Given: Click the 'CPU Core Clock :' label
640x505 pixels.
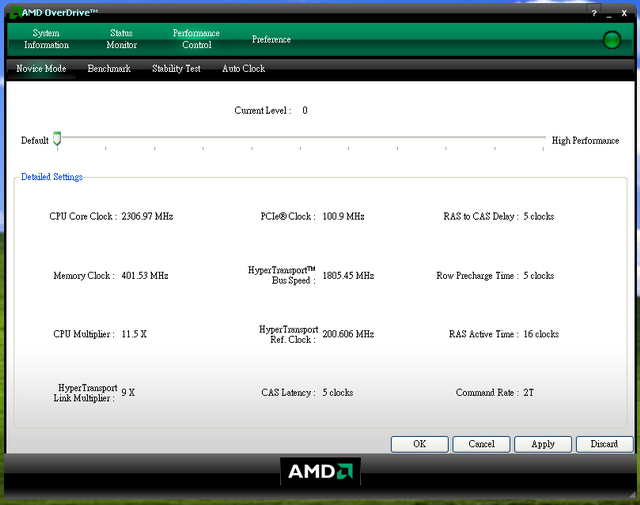Looking at the screenshot, I should click(83, 216).
